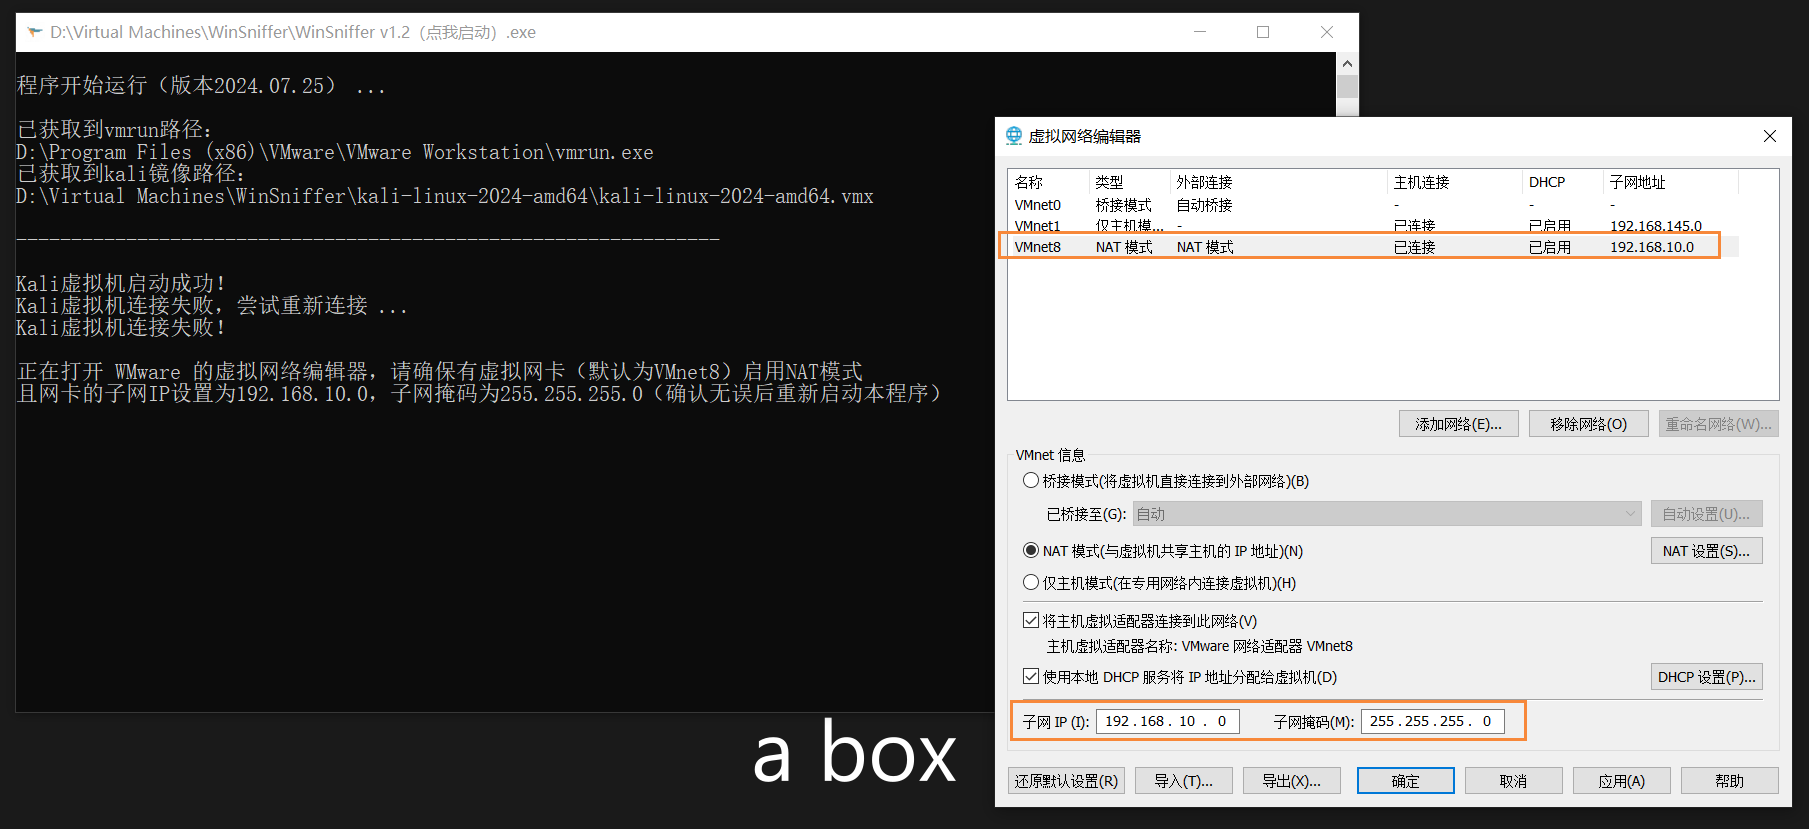Click the WinSniffer console title bar icon

tap(35, 32)
